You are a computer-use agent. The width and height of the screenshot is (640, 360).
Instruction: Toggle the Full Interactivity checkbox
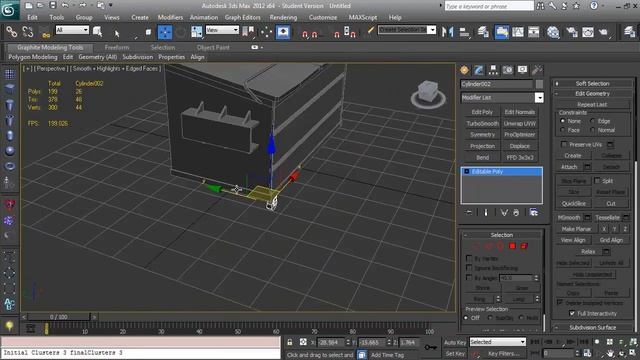pyautogui.click(x=572, y=313)
